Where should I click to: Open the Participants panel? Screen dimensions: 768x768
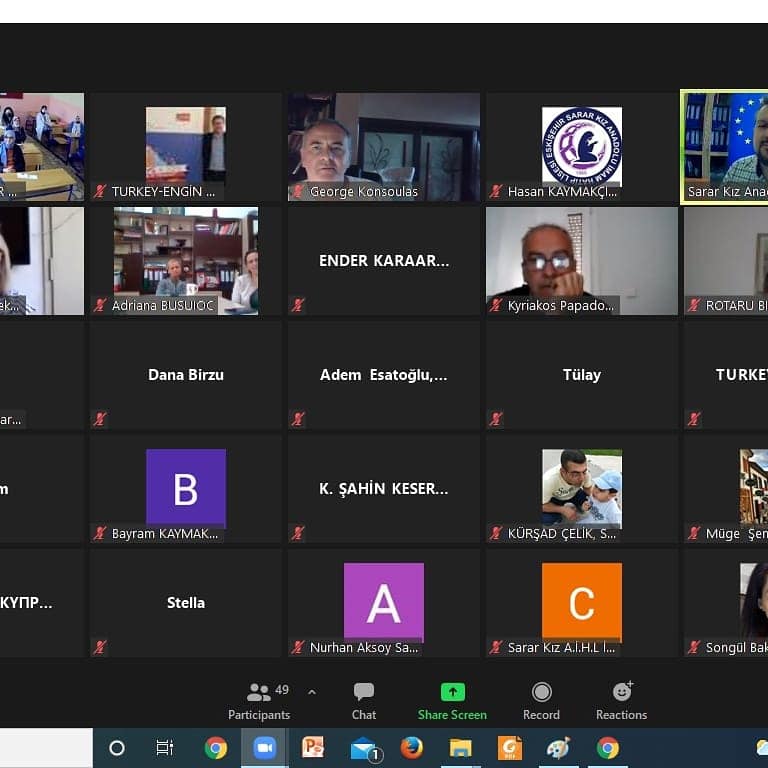pyautogui.click(x=259, y=700)
